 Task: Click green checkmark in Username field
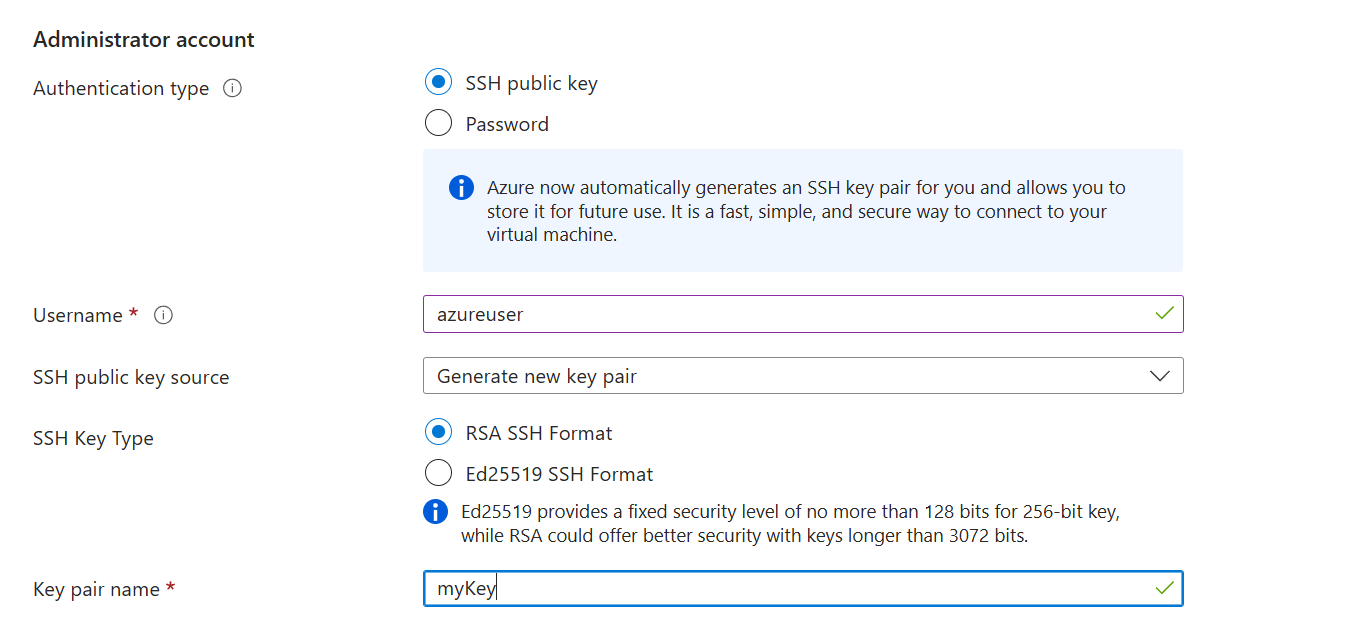click(1164, 313)
